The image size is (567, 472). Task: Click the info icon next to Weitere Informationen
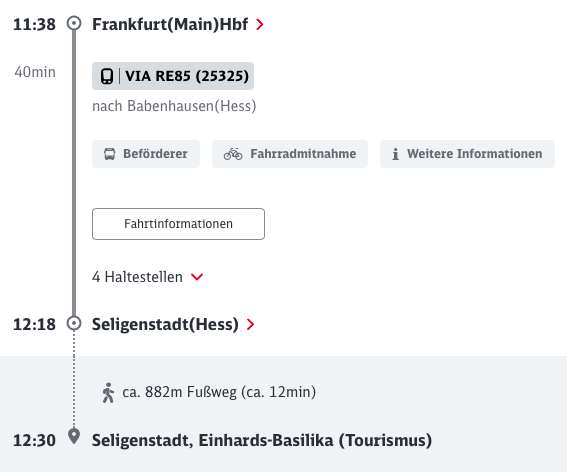[x=396, y=154]
